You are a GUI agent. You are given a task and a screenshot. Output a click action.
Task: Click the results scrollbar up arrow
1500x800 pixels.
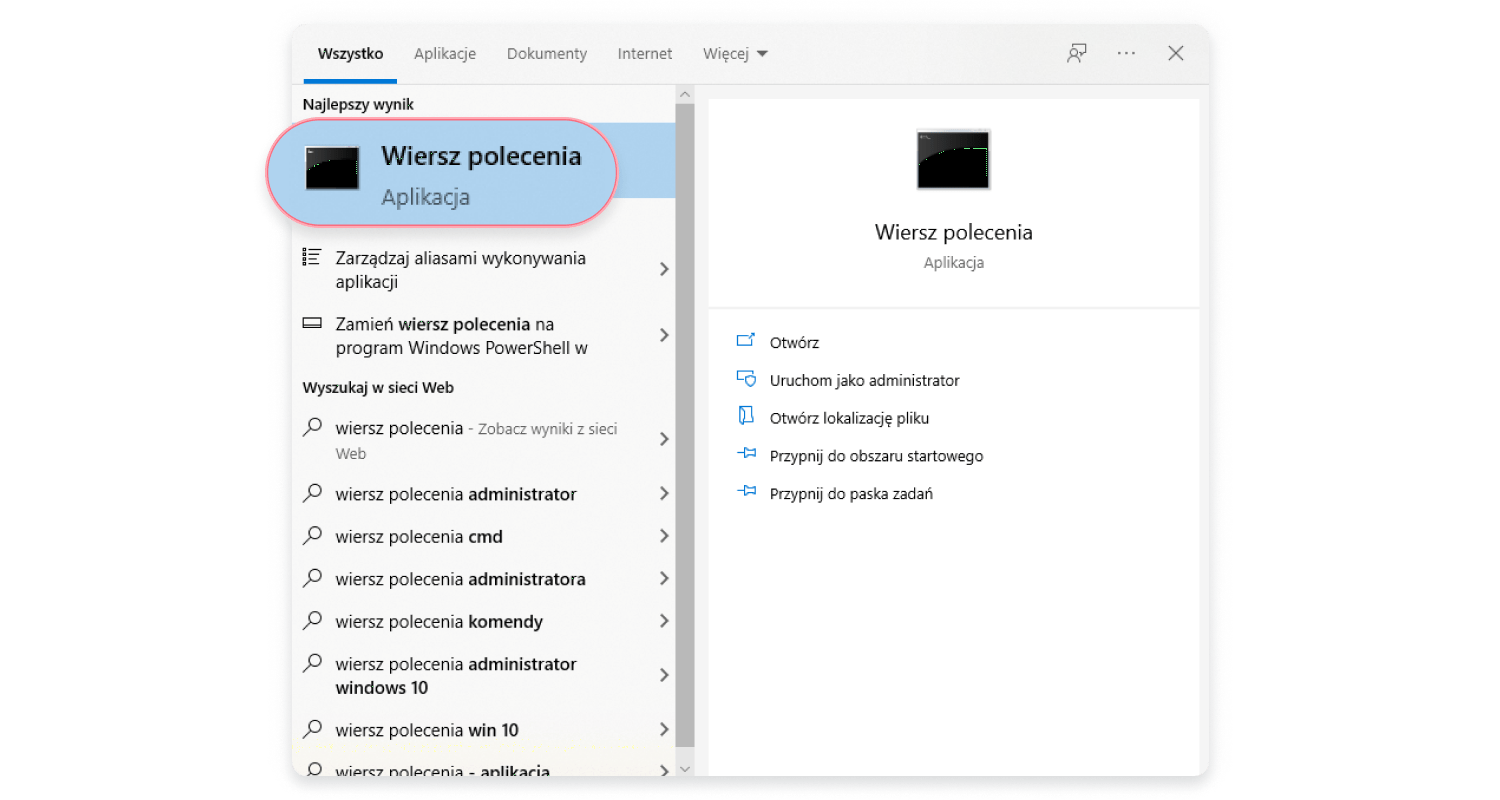pos(685,94)
